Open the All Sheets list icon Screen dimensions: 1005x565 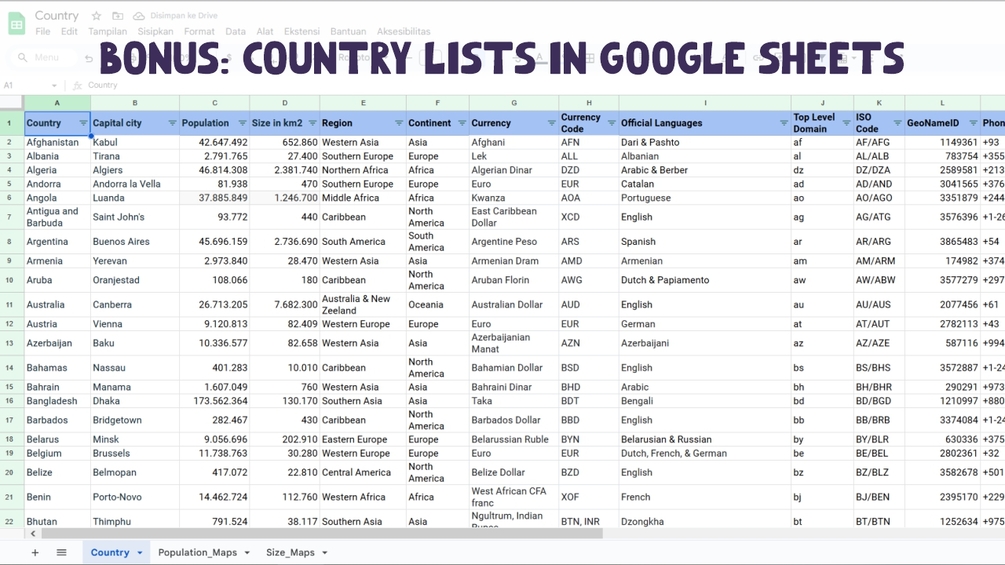pos(62,552)
